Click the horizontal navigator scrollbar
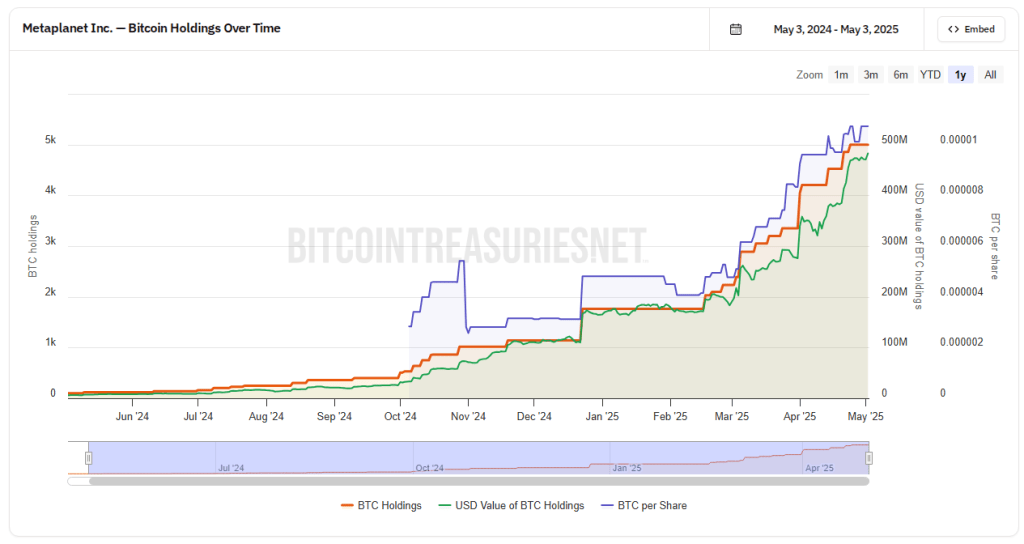 coord(479,481)
